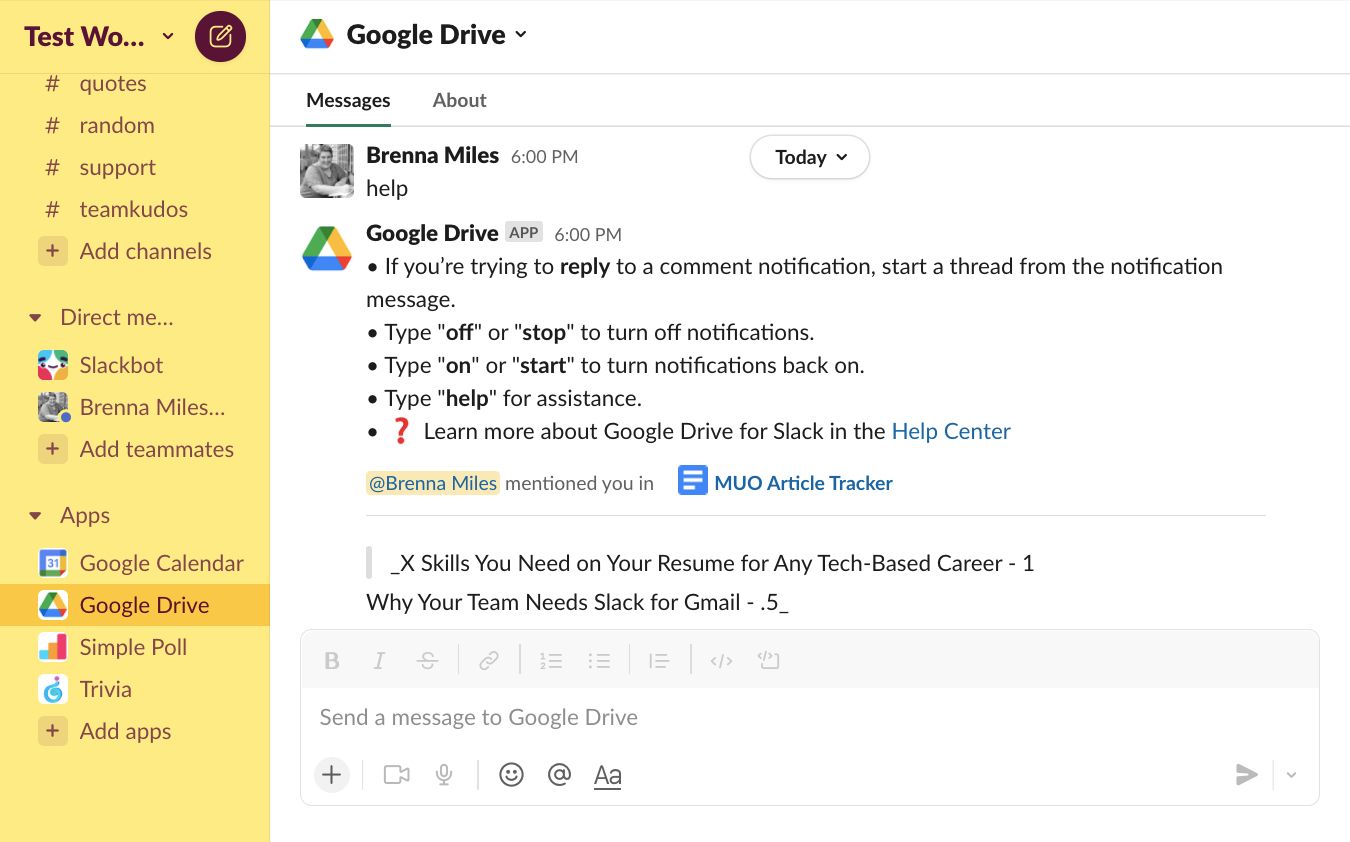The height and width of the screenshot is (842, 1350).
Task: Switch to the Messages tab
Action: (x=348, y=100)
